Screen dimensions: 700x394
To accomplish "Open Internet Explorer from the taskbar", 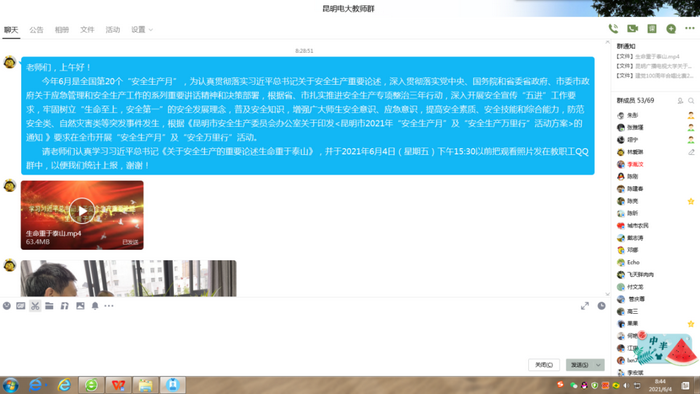I will pyautogui.click(x=64, y=385).
